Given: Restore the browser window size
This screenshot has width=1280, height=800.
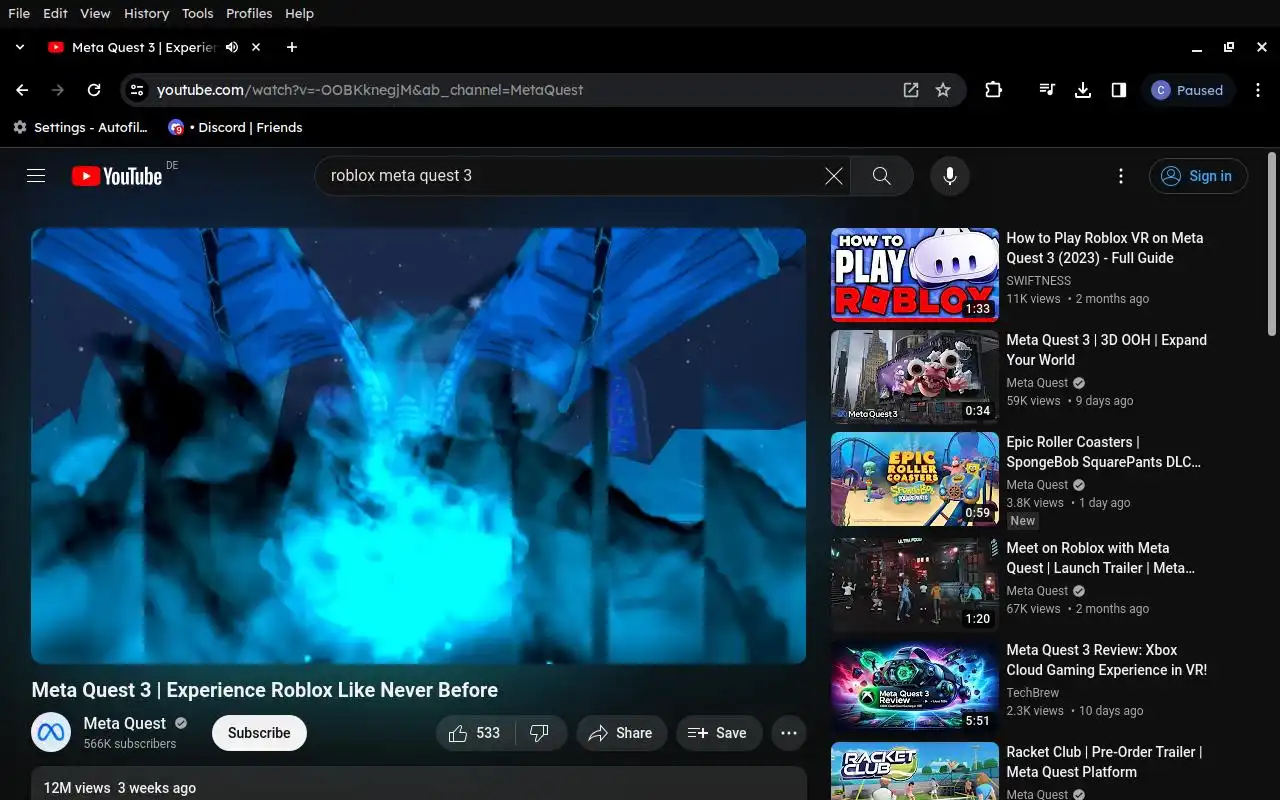Looking at the screenshot, I should coord(1229,47).
